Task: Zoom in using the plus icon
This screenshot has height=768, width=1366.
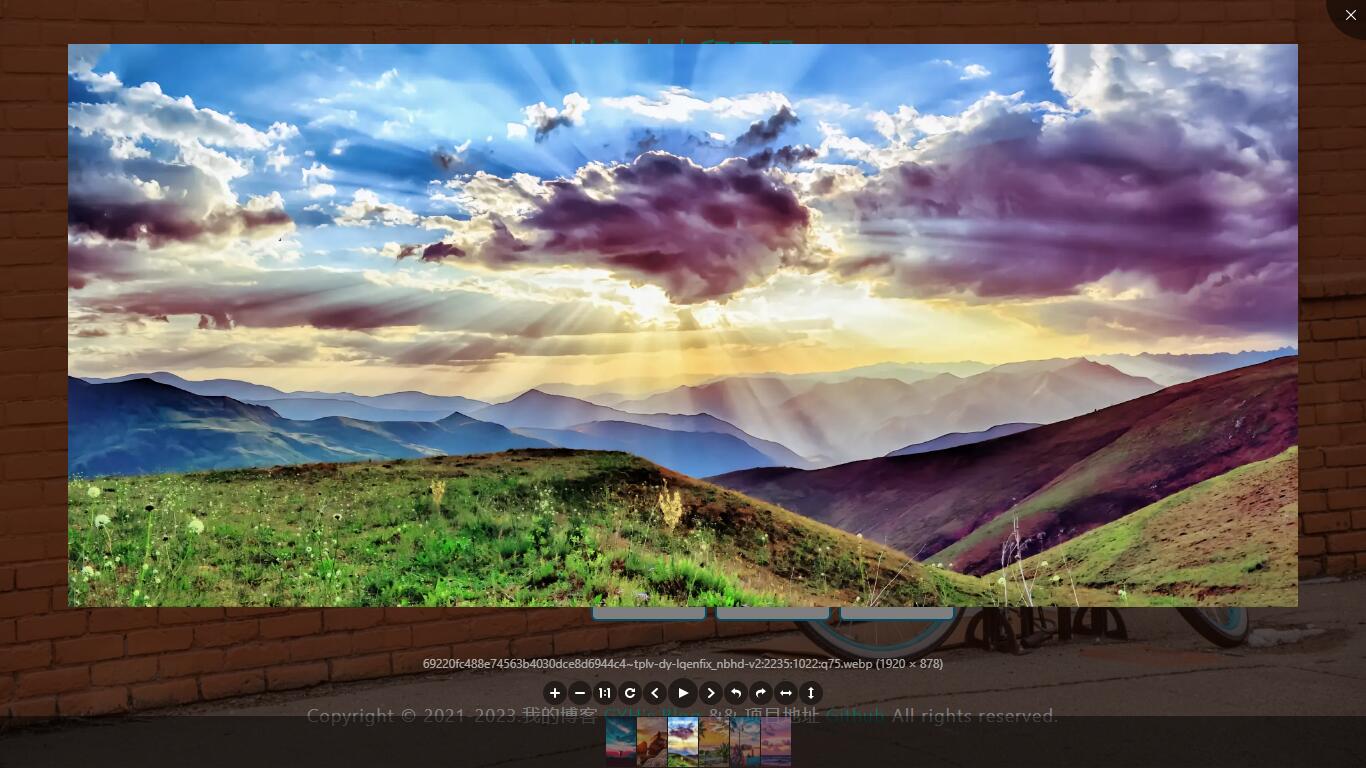Action: (x=554, y=693)
